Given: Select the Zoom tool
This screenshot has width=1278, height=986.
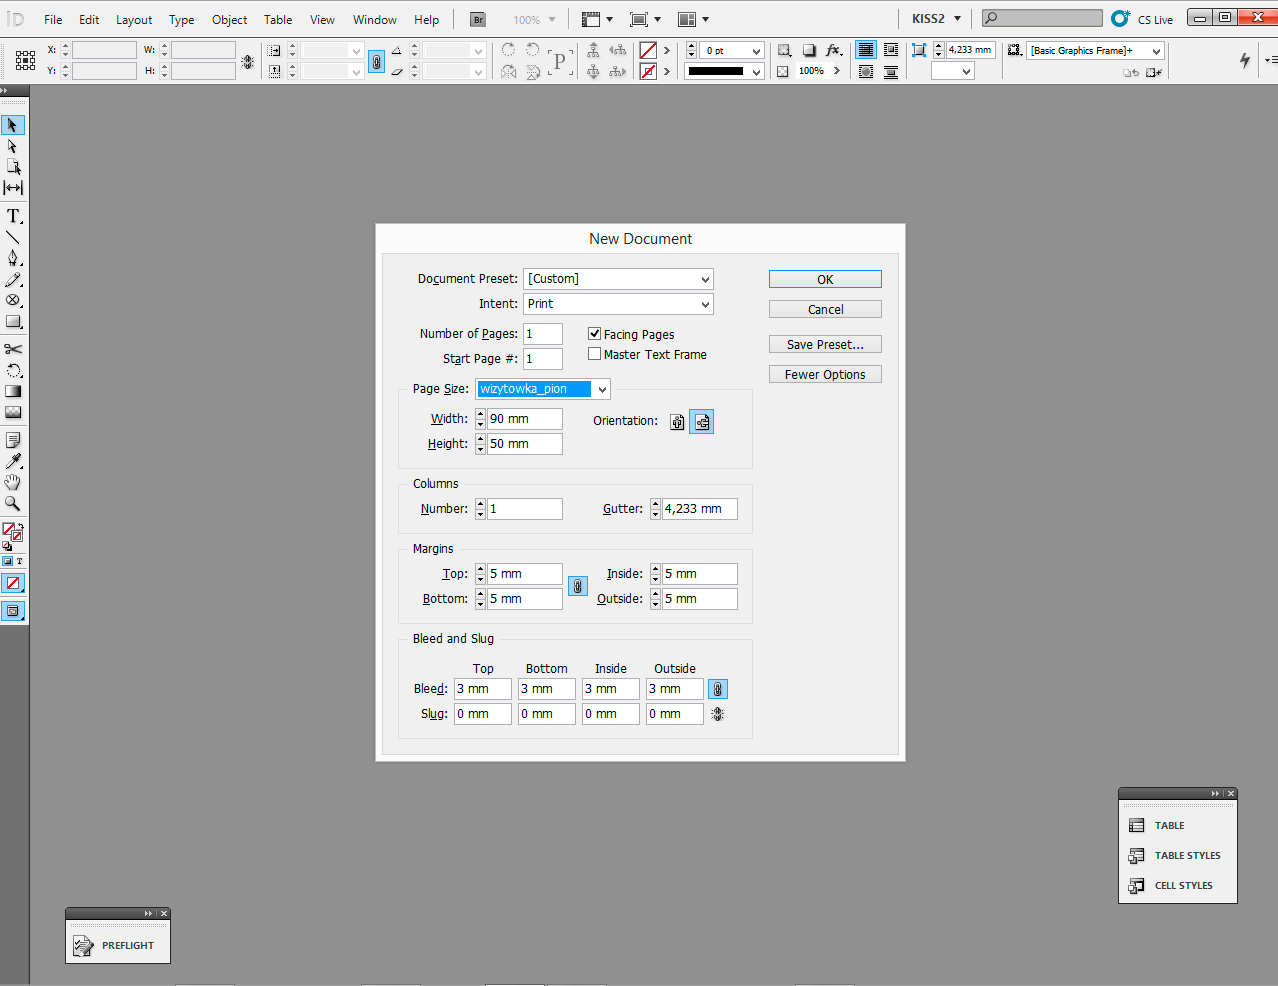Looking at the screenshot, I should coord(13,503).
